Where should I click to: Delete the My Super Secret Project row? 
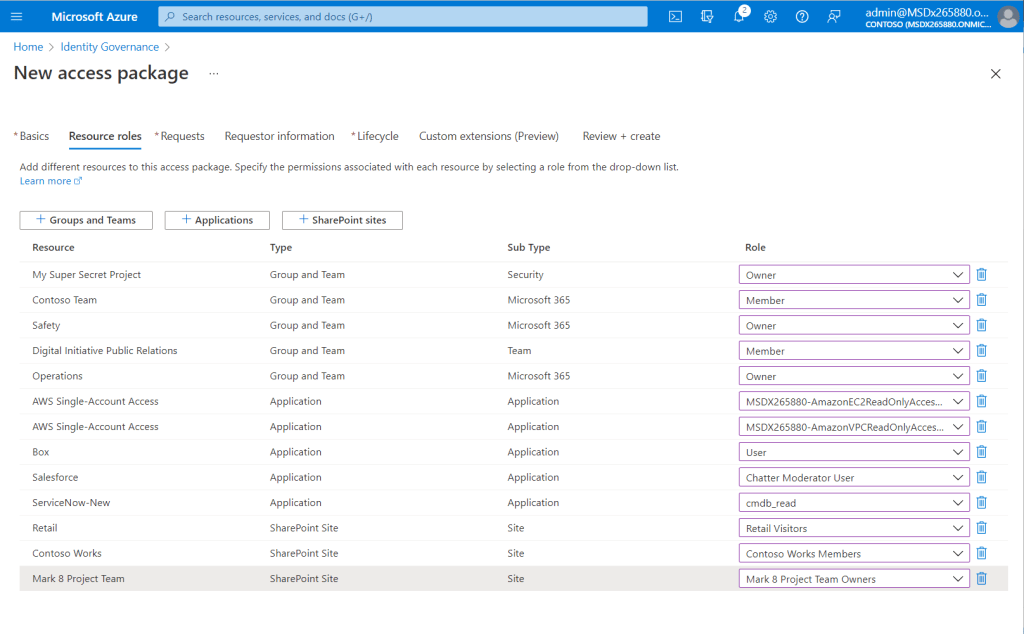[981, 275]
